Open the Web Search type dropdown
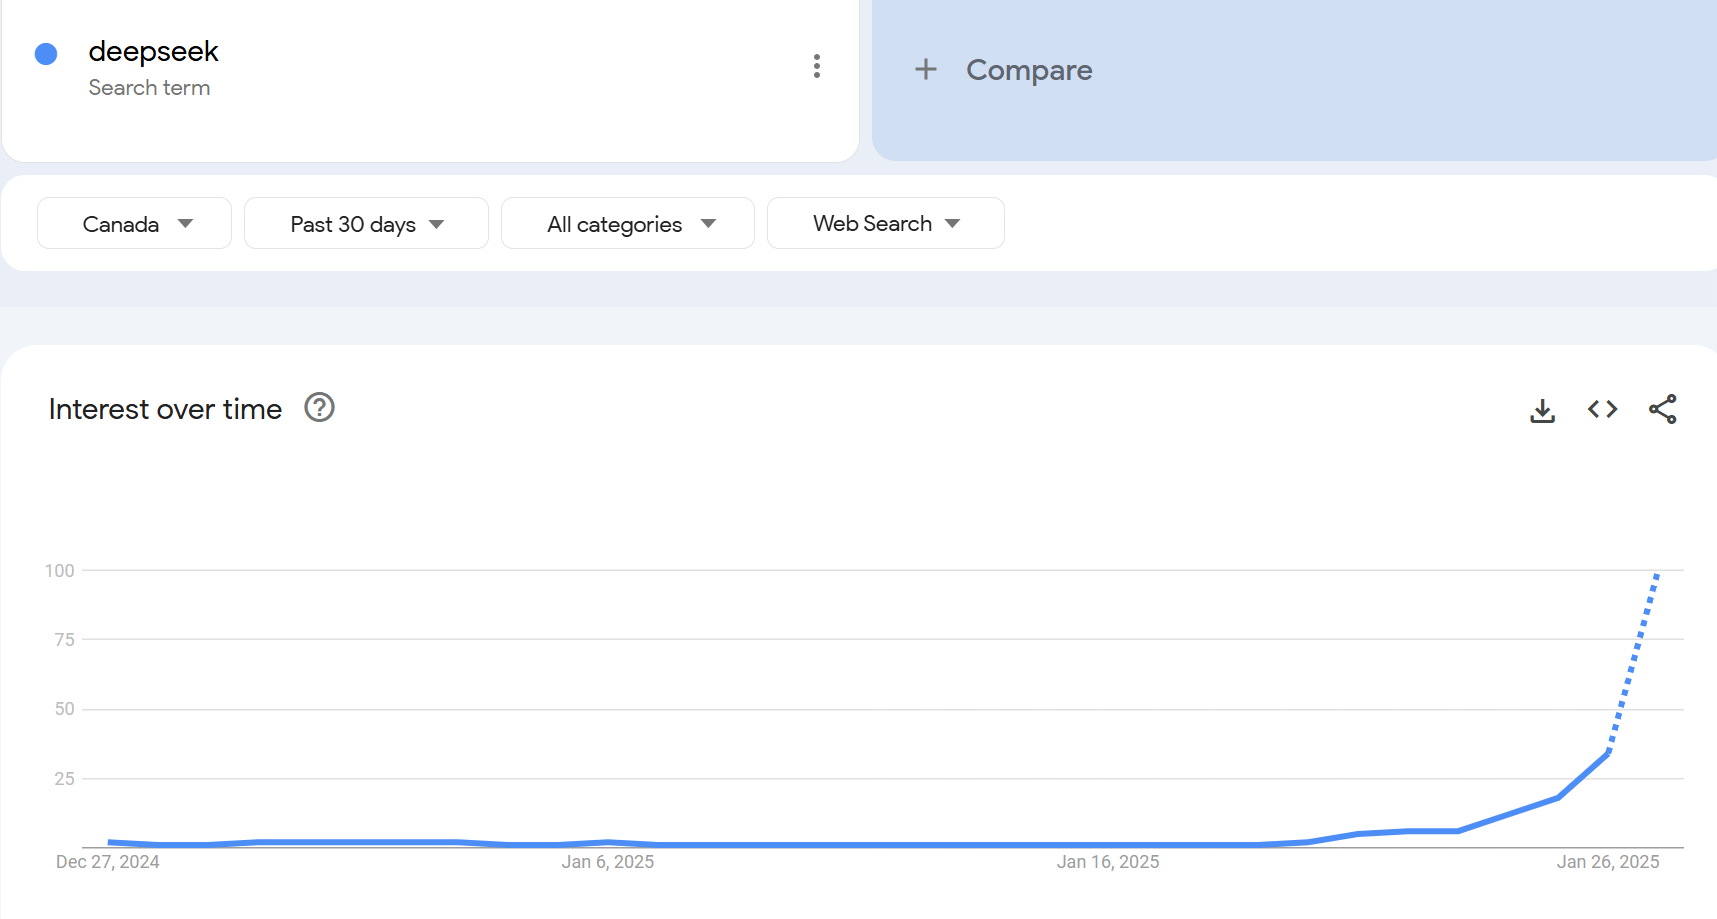This screenshot has height=919, width=1717. (x=885, y=223)
